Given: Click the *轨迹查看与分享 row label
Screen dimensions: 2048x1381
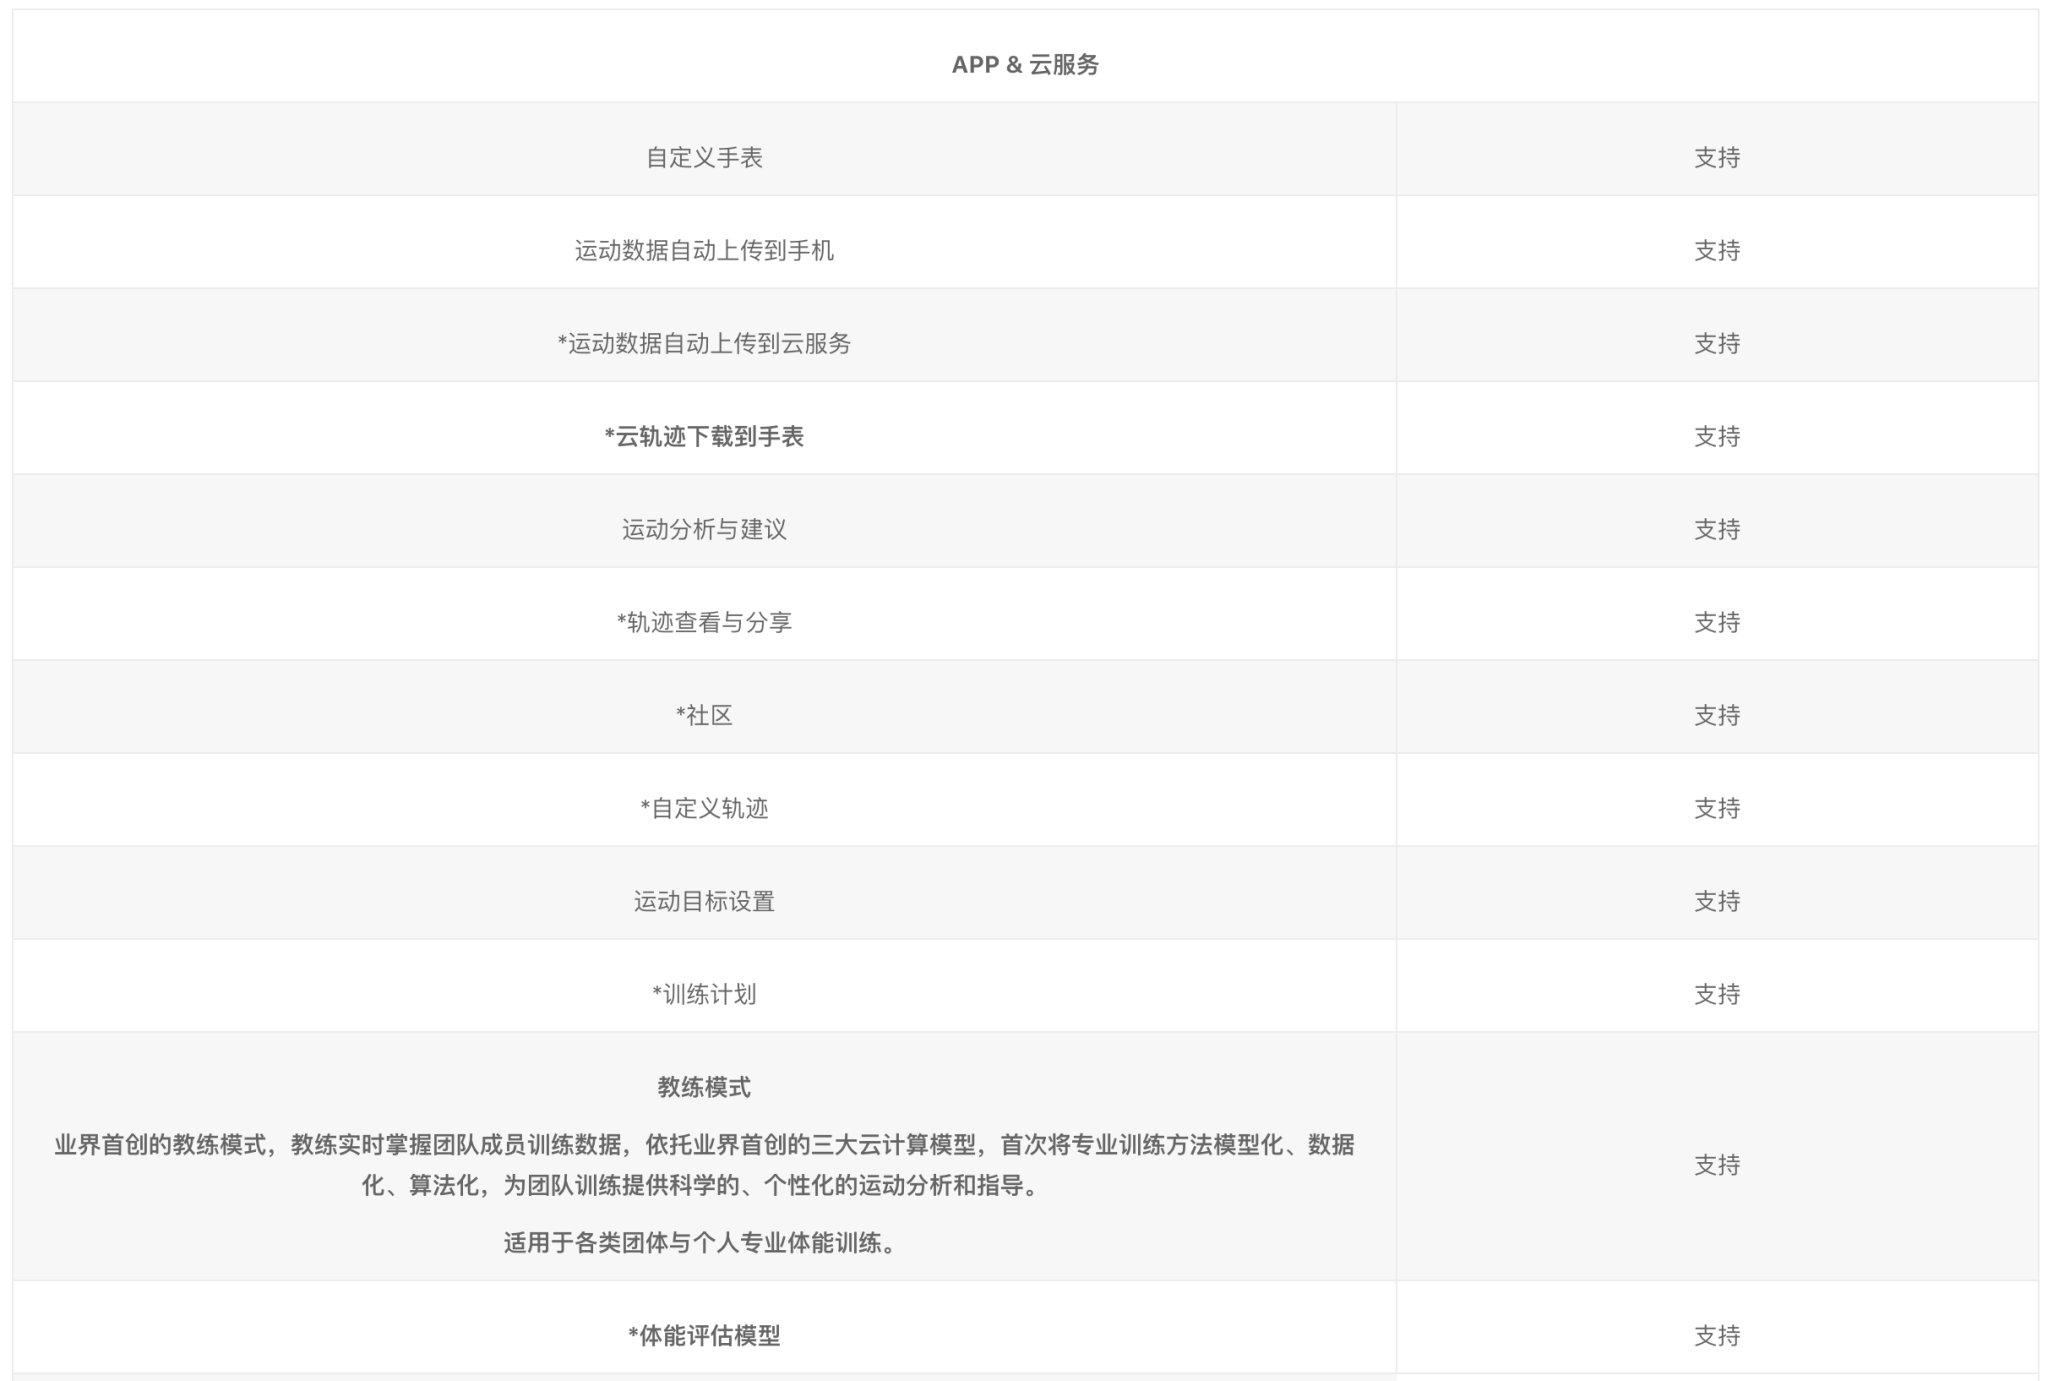Looking at the screenshot, I should [x=704, y=623].
